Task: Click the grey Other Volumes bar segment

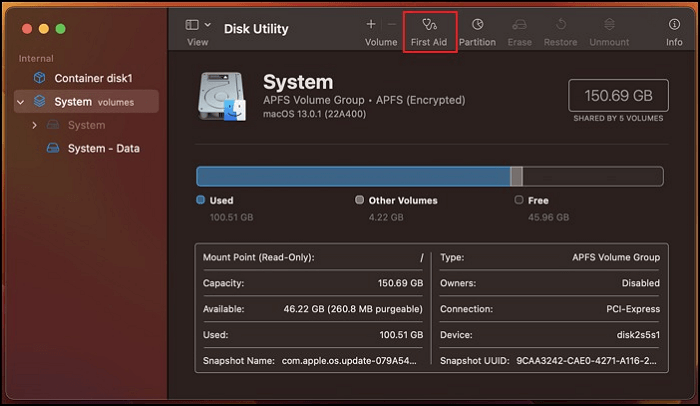Action: [x=516, y=176]
